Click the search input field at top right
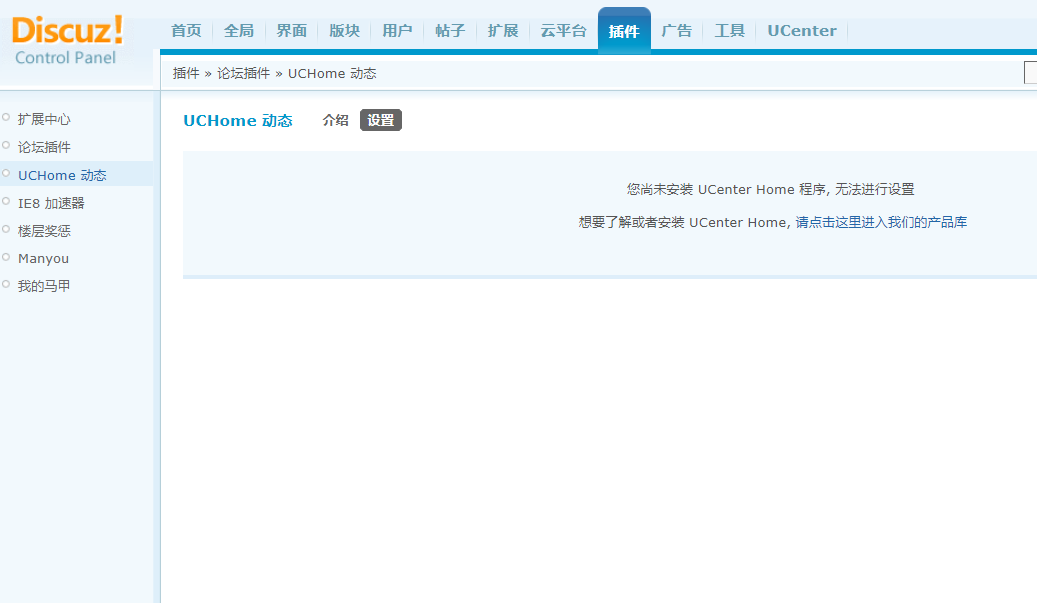The image size is (1037, 603). (1030, 73)
